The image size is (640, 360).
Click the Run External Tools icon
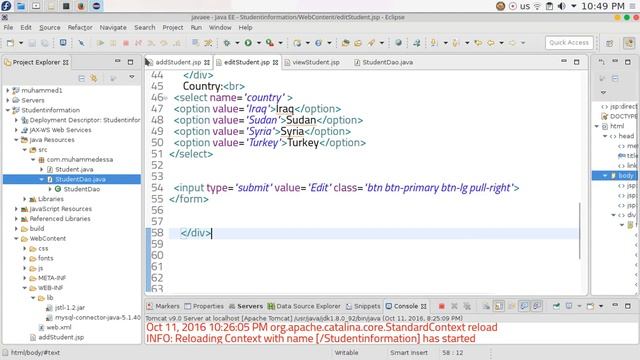[270, 43]
